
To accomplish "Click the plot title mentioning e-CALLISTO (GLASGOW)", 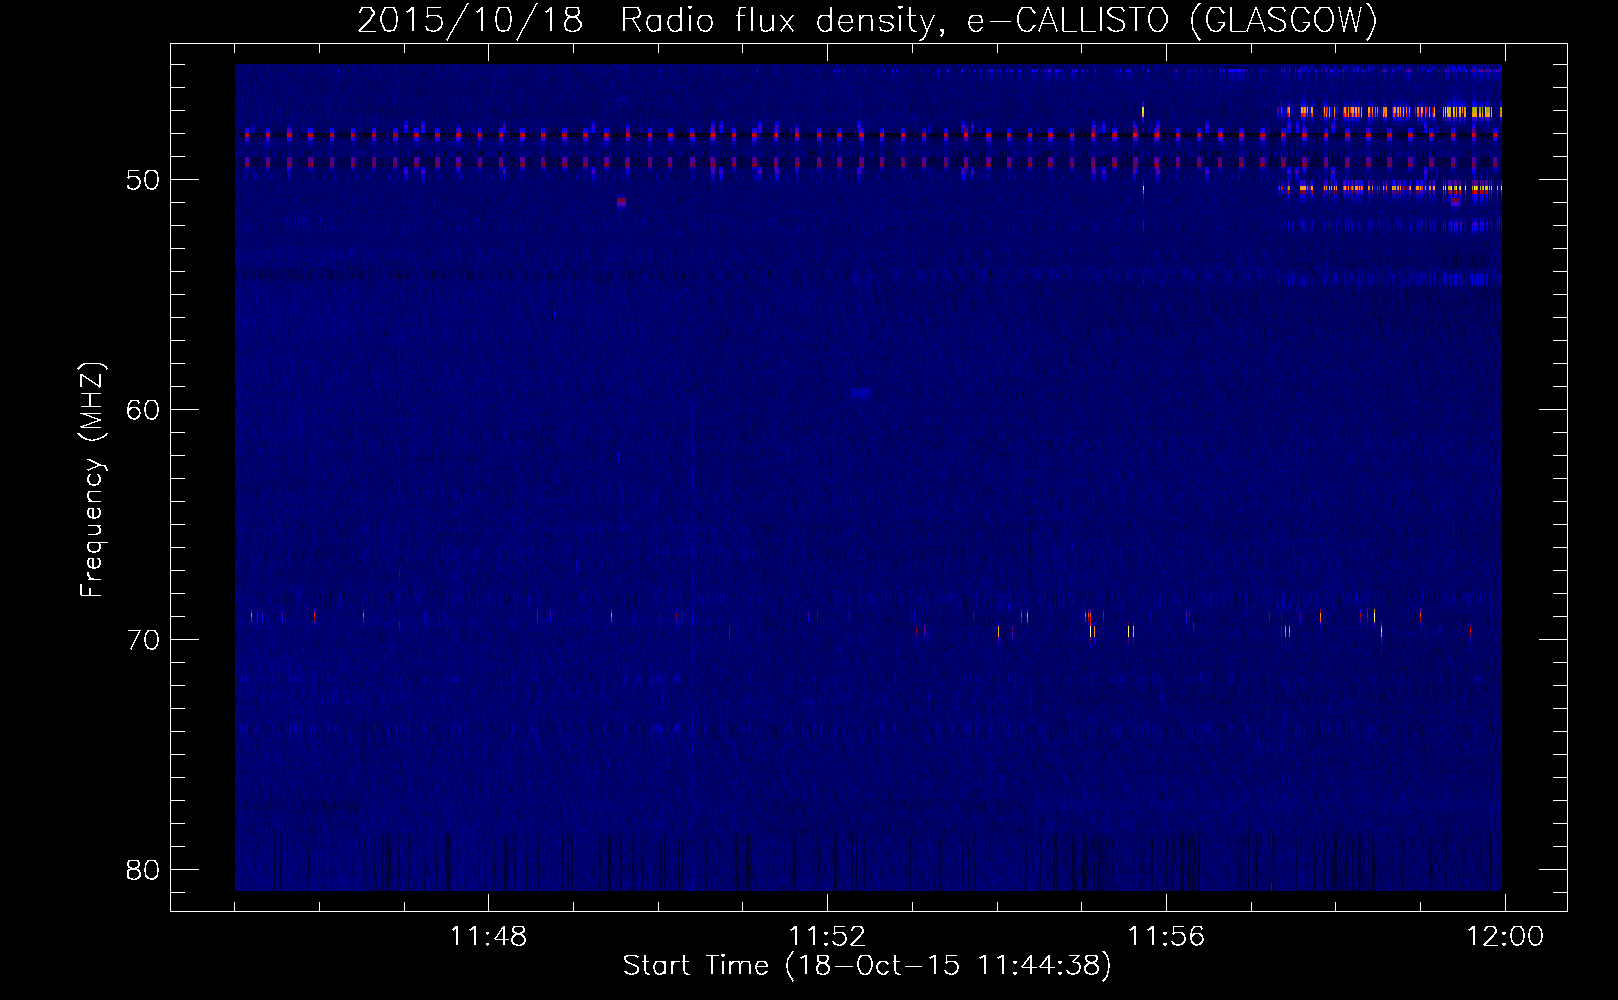I will coord(867,21).
